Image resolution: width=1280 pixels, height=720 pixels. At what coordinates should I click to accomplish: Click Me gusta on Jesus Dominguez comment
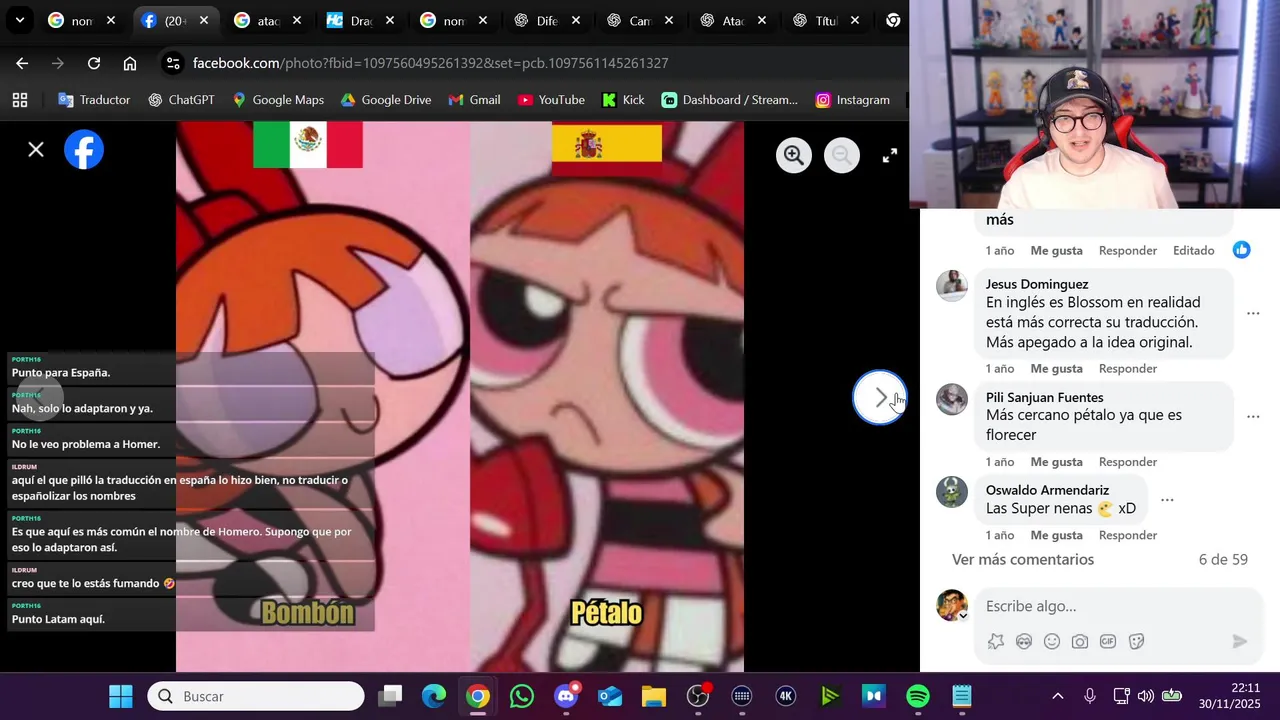point(1057,368)
